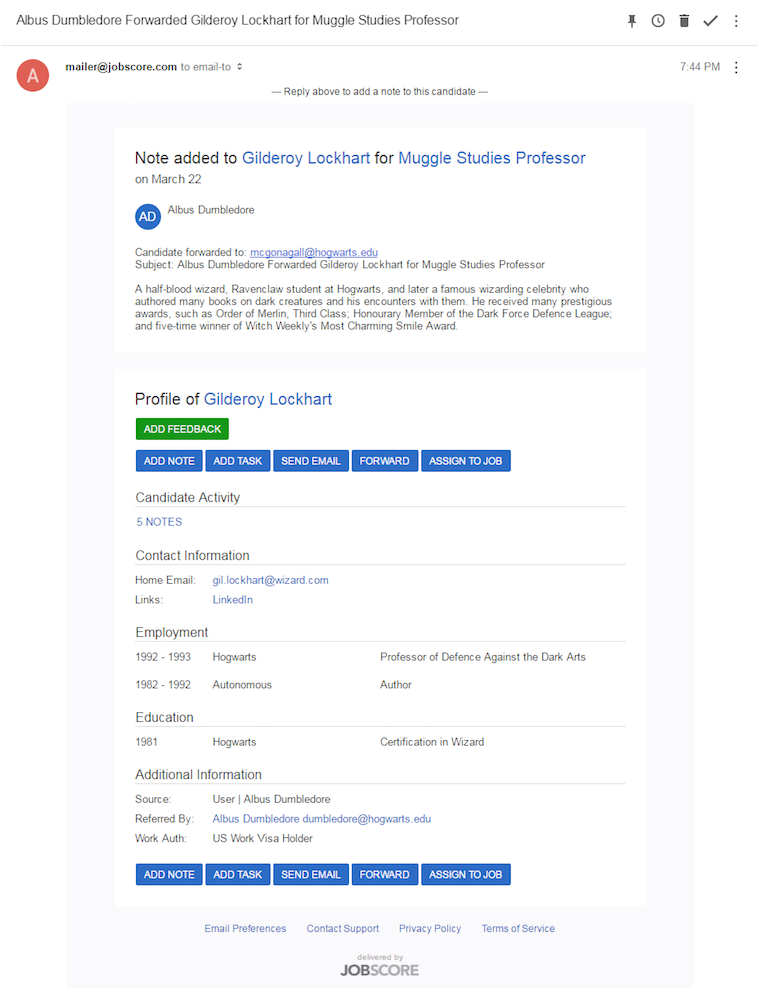Open Email Preferences footer link

click(245, 928)
